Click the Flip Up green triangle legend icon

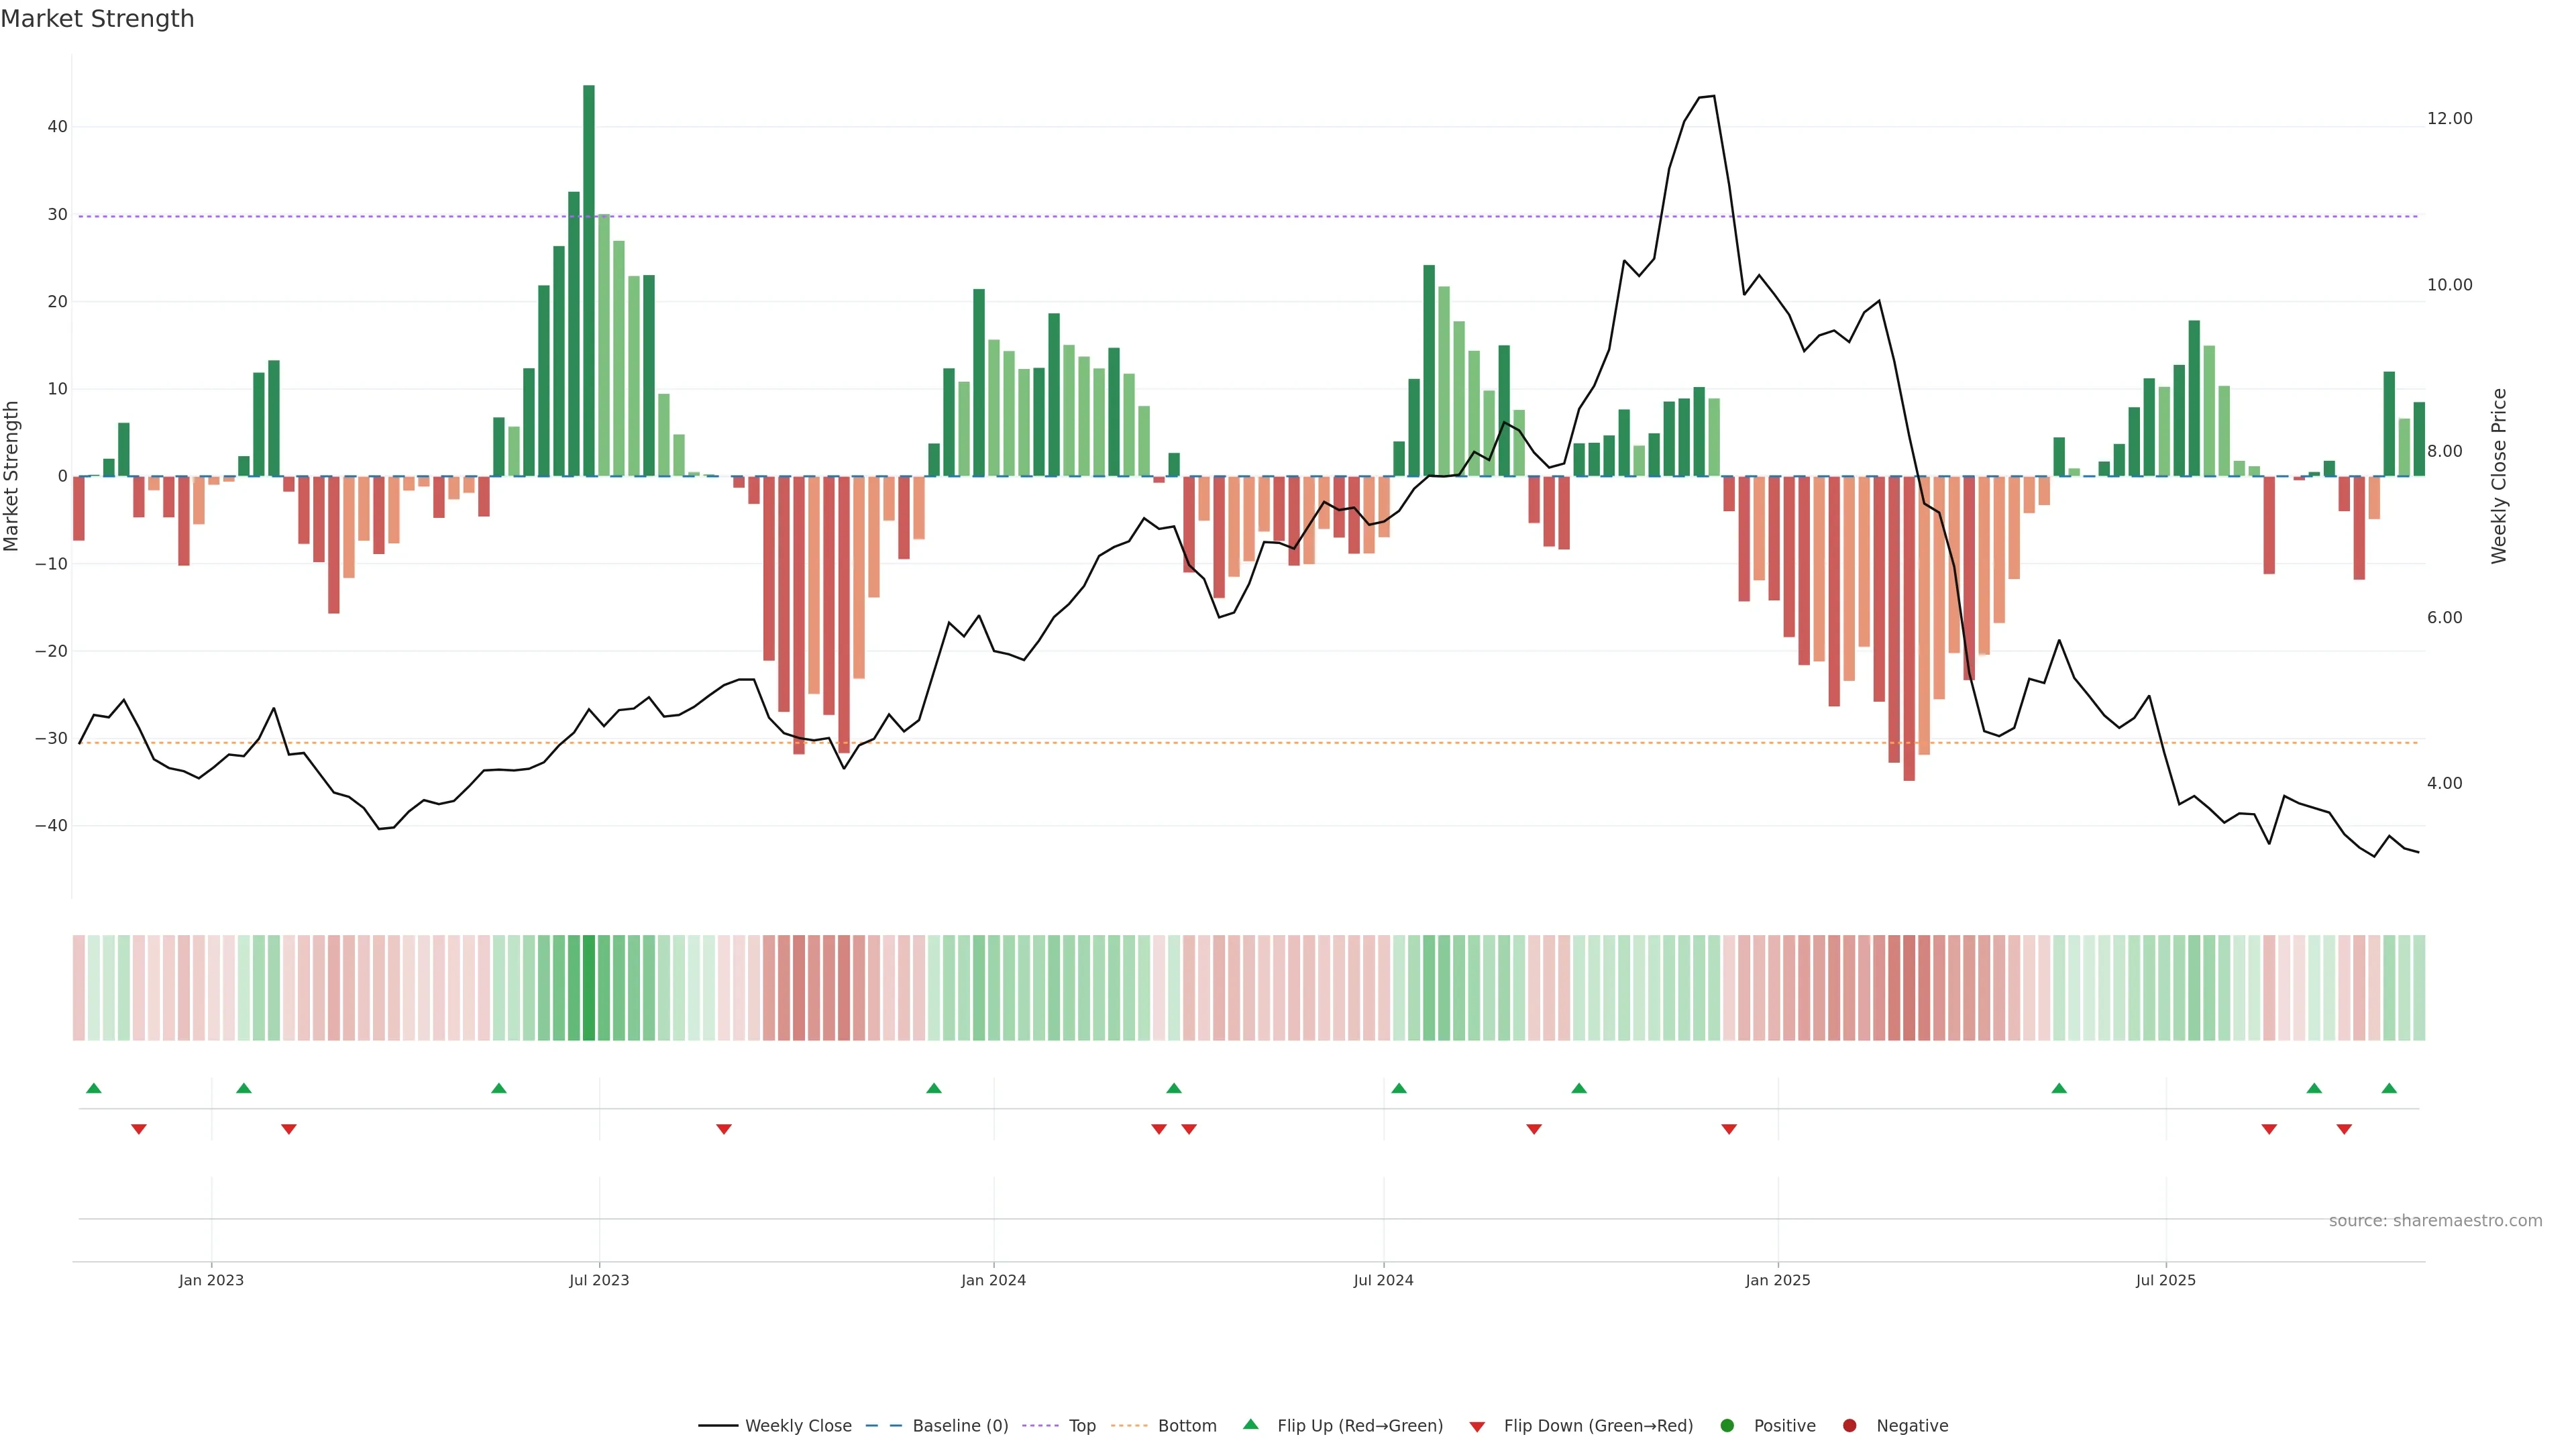click(x=1250, y=1424)
